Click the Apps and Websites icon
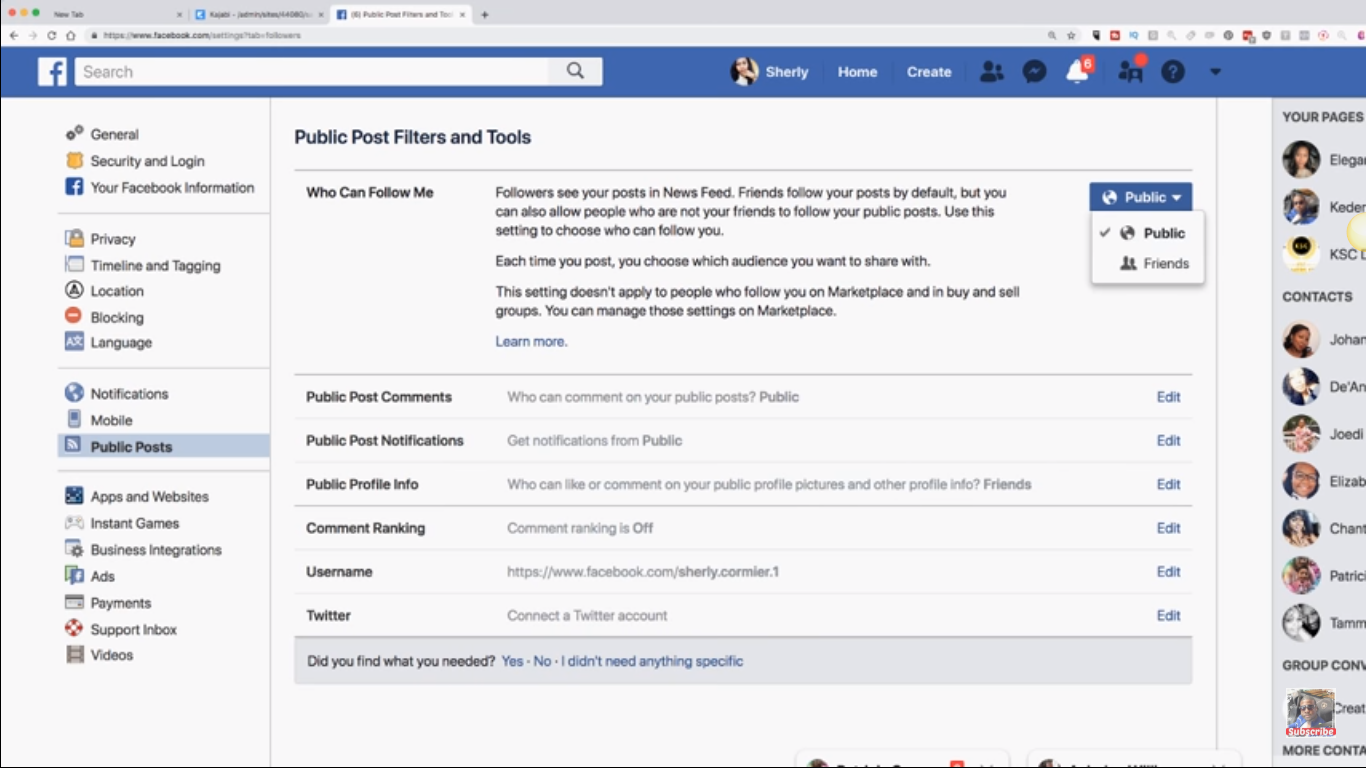This screenshot has width=1366, height=768. pyautogui.click(x=74, y=497)
